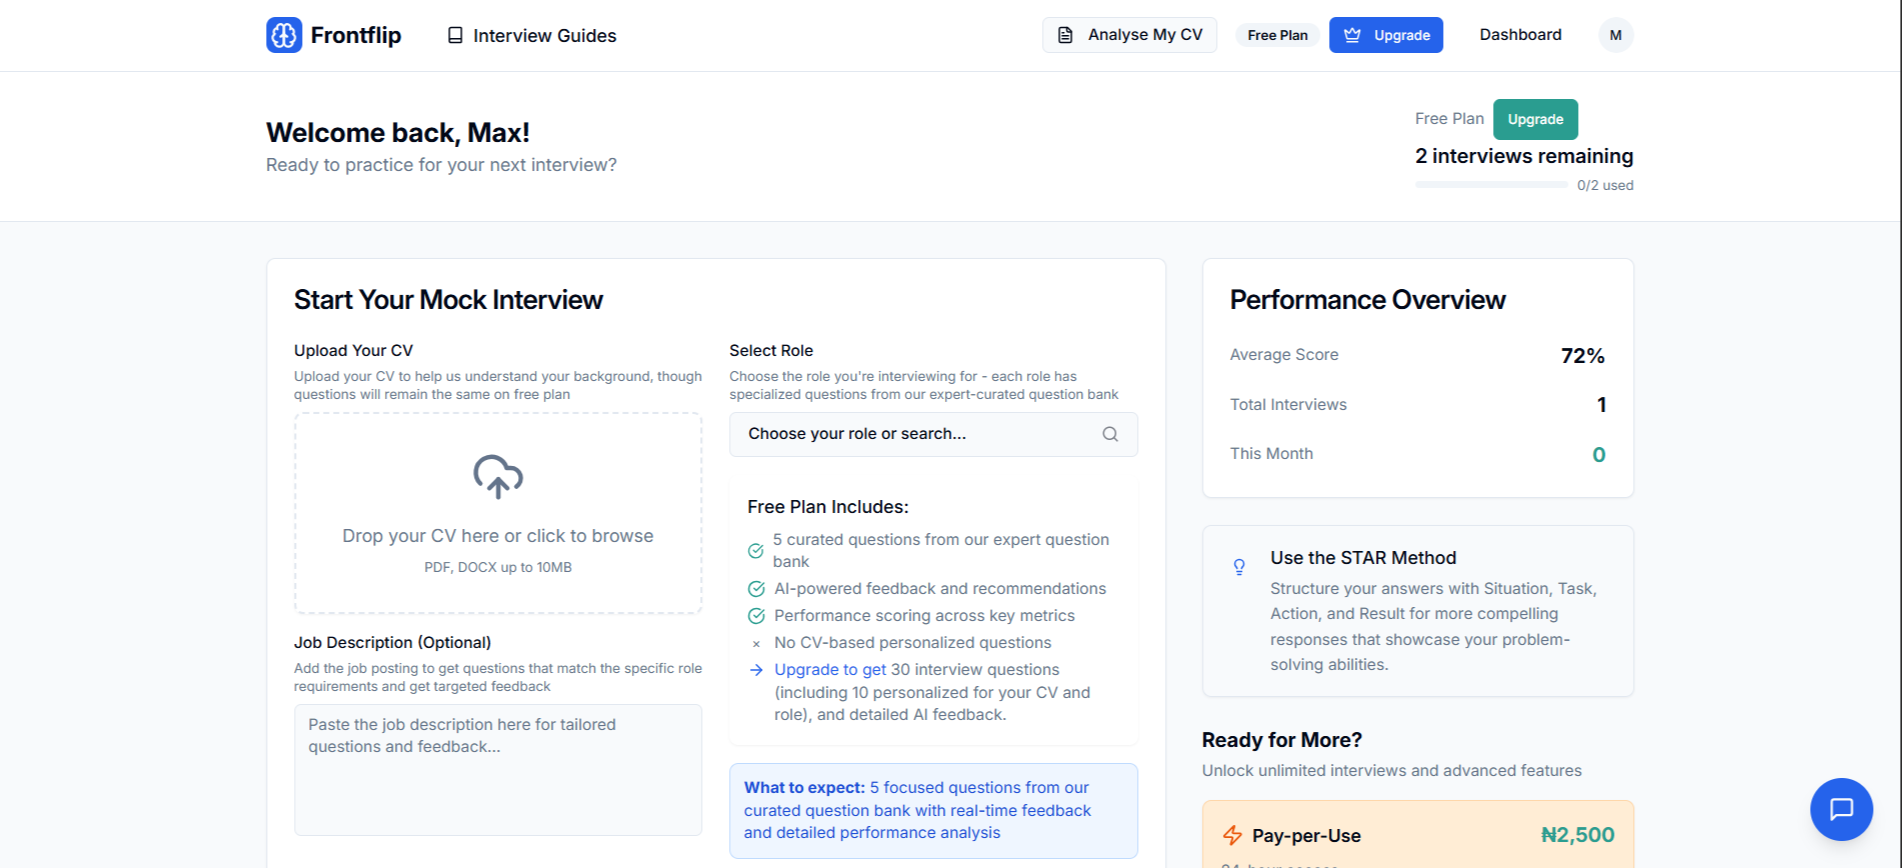Click the Frontflip brain logo icon
This screenshot has height=868, width=1902.
click(284, 35)
